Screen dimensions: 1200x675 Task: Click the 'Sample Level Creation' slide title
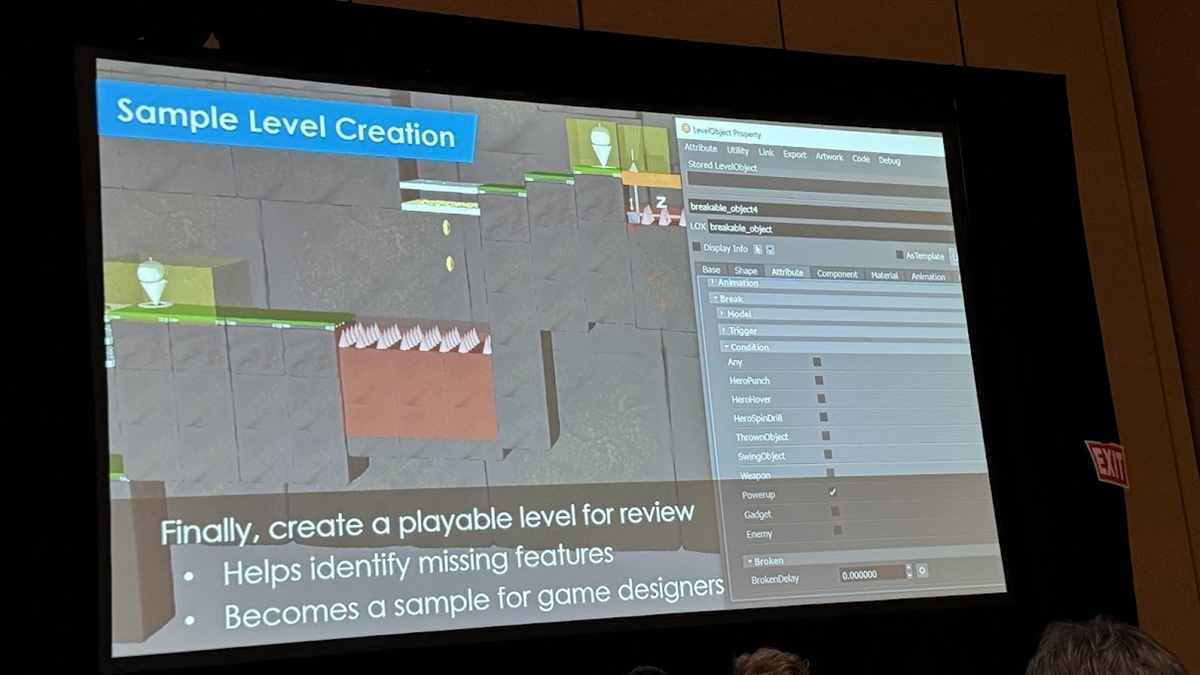click(285, 122)
